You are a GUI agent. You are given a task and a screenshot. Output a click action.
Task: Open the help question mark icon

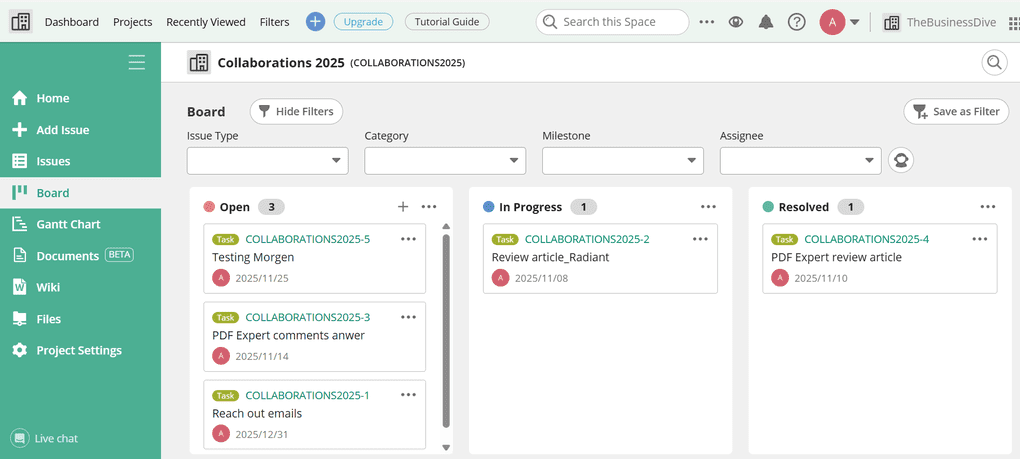point(796,22)
